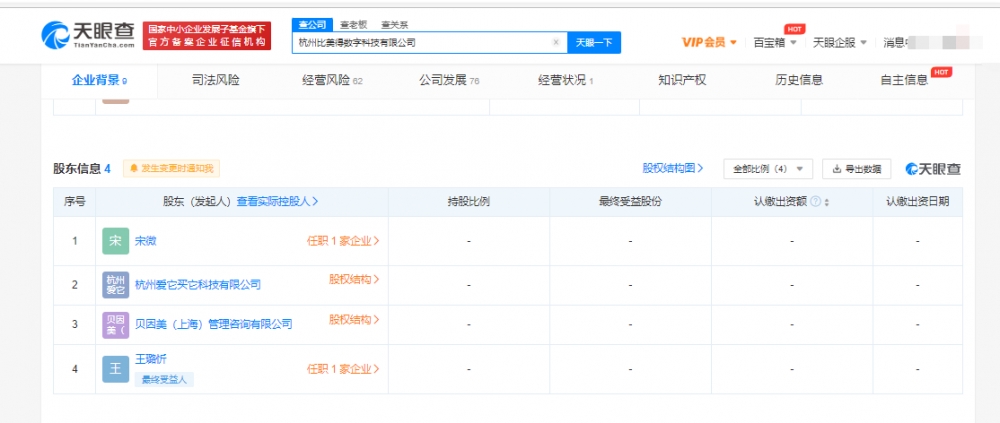Switch to the 司法风险 tab
The height and width of the screenshot is (423, 1000).
point(216,80)
